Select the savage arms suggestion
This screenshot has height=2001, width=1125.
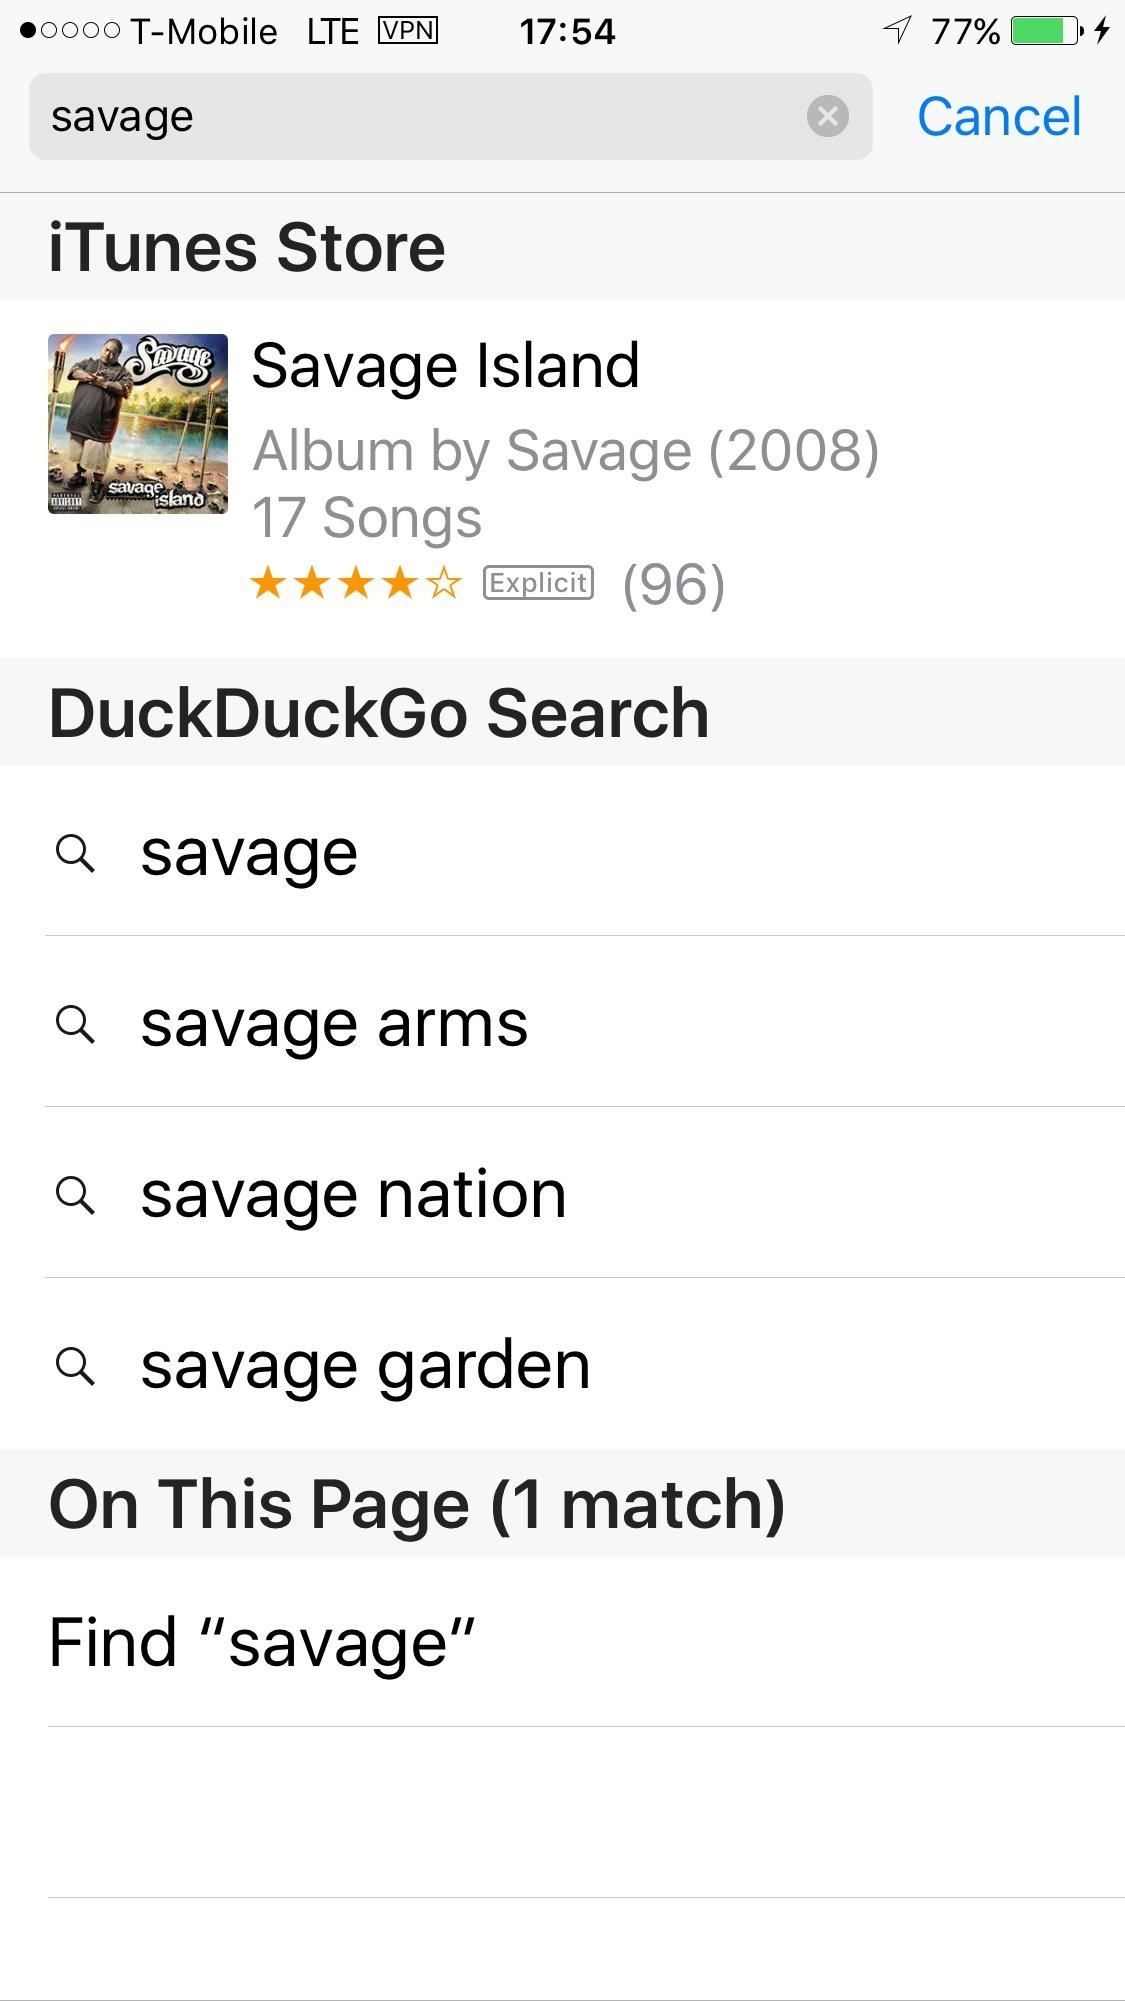click(x=334, y=1024)
